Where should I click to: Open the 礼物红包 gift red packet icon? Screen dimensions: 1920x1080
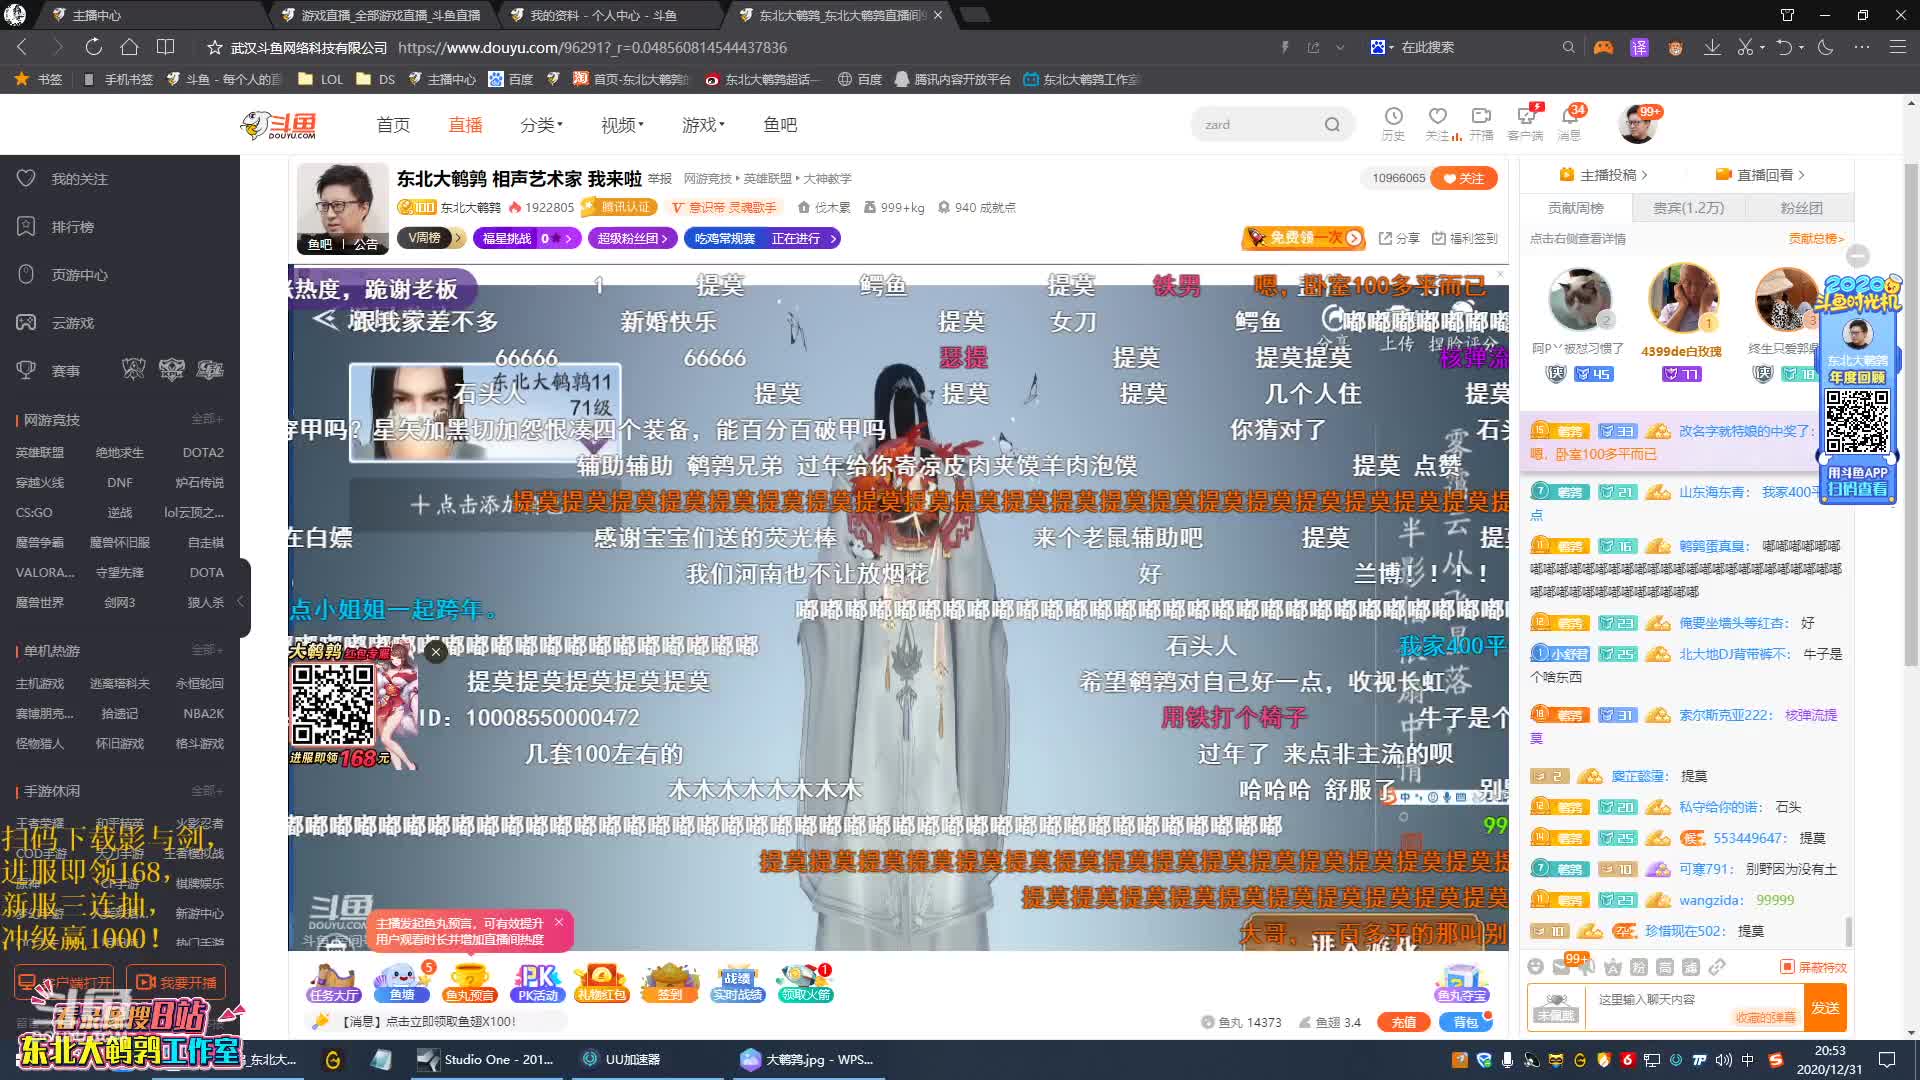[601, 981]
